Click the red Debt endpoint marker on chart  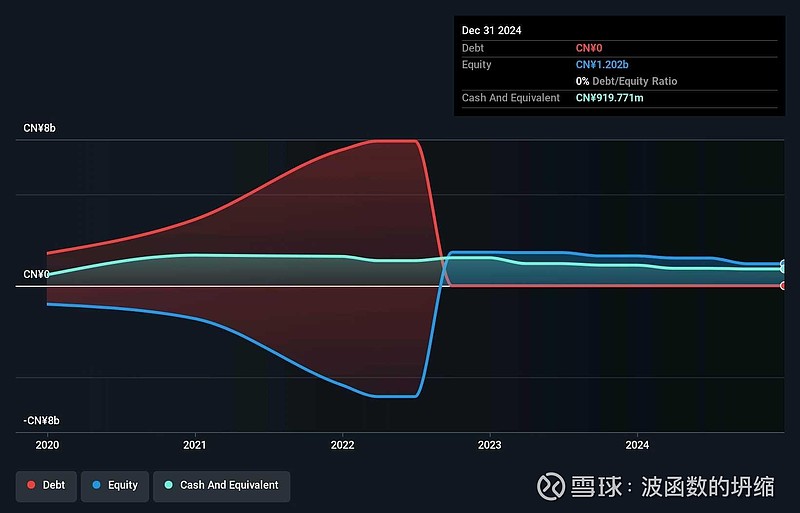[x=783, y=286]
